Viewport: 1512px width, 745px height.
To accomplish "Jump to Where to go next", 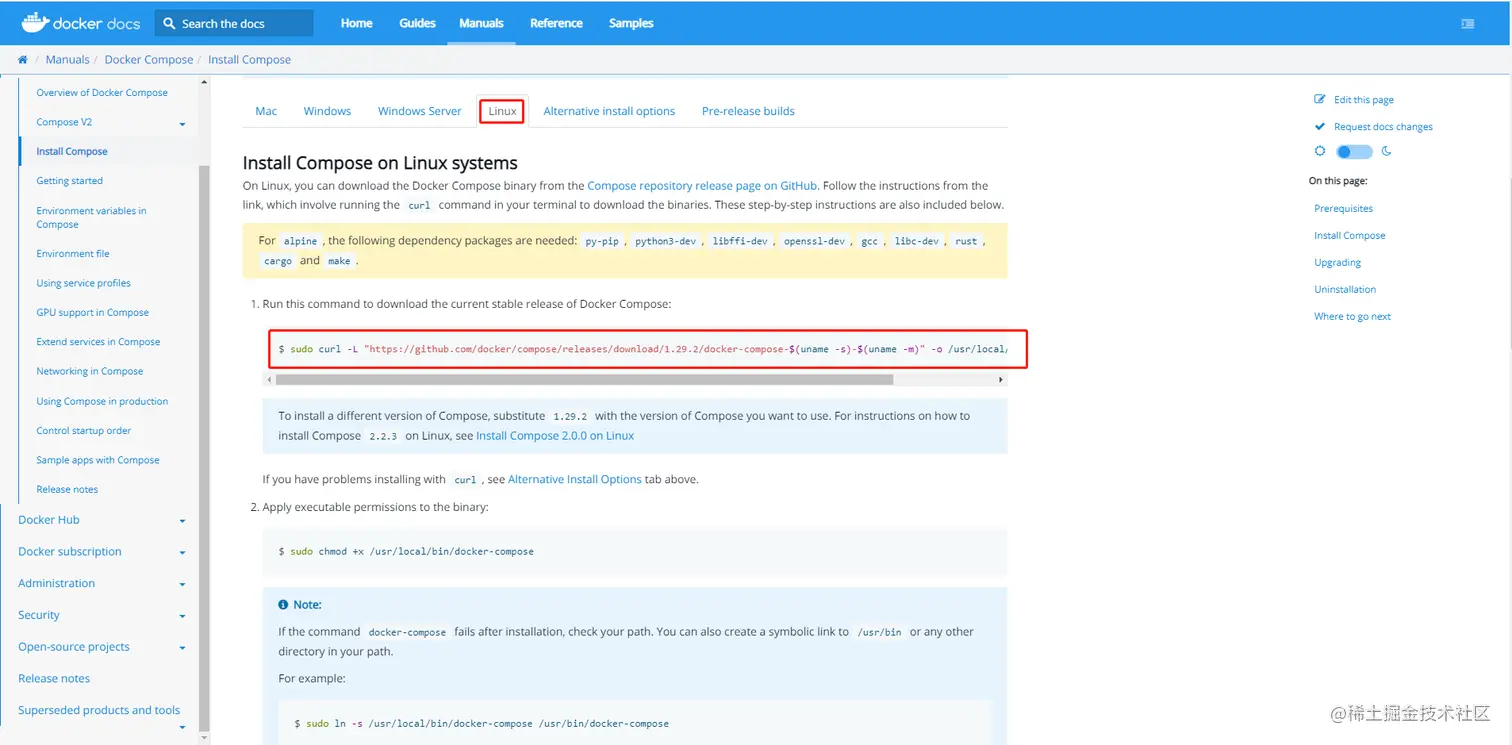I will [x=1352, y=317].
